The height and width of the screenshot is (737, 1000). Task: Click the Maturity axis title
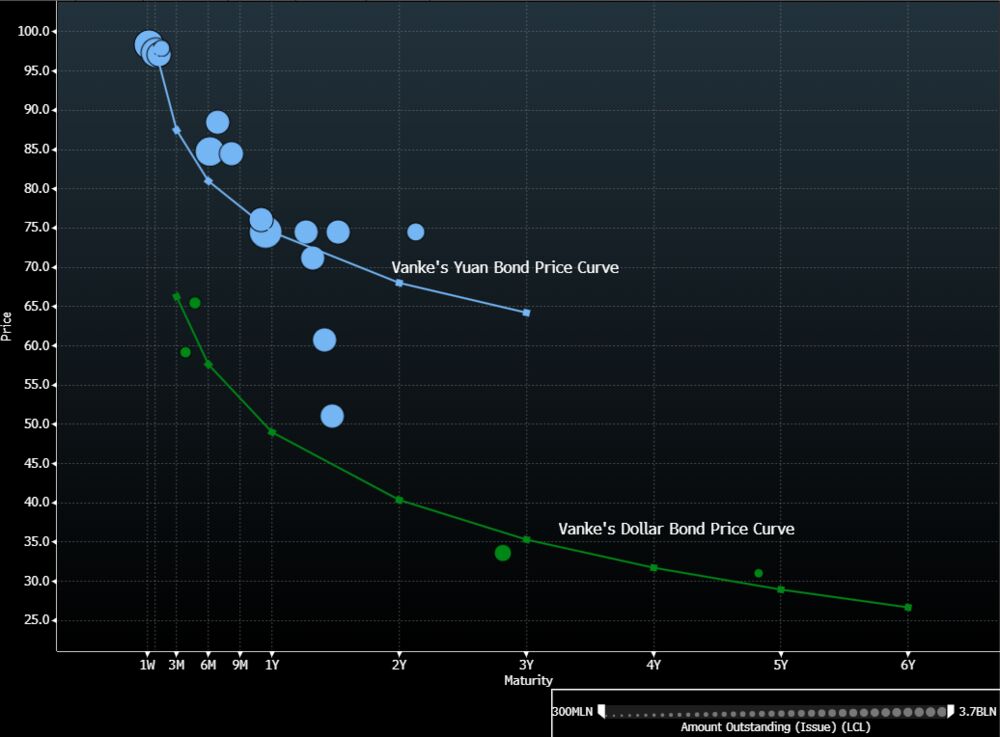tap(528, 680)
